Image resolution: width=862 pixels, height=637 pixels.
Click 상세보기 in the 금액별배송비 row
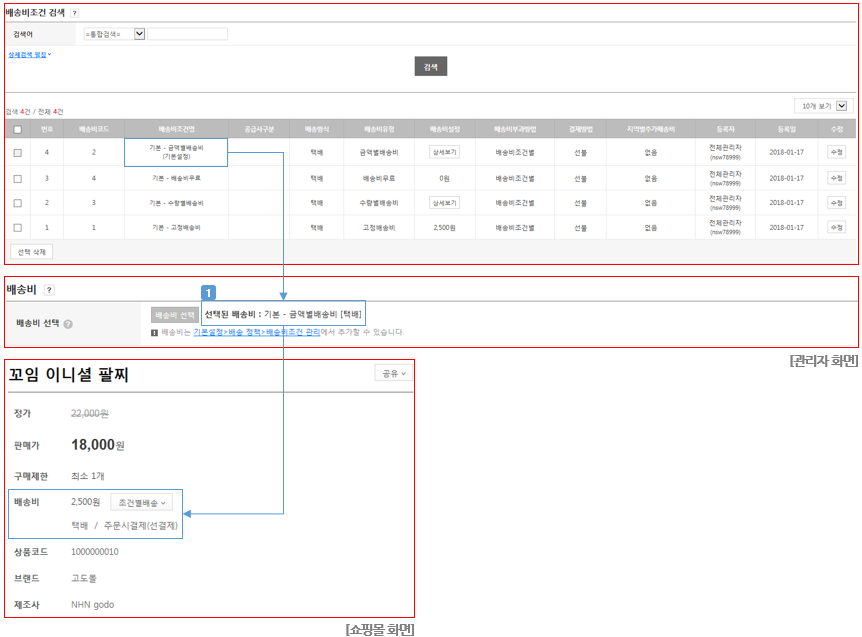[x=444, y=152]
